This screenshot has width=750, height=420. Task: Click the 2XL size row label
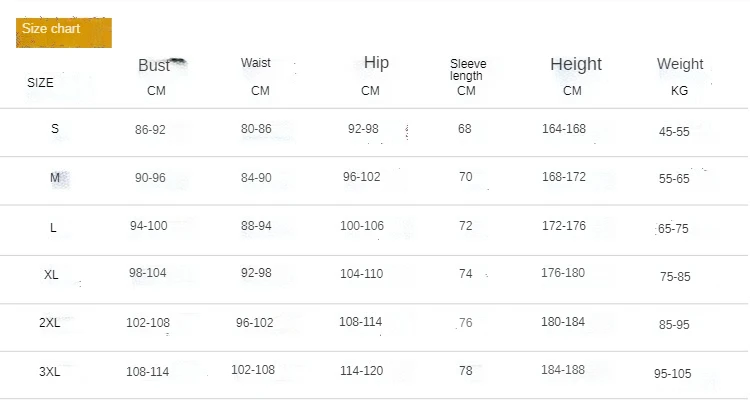pos(50,323)
